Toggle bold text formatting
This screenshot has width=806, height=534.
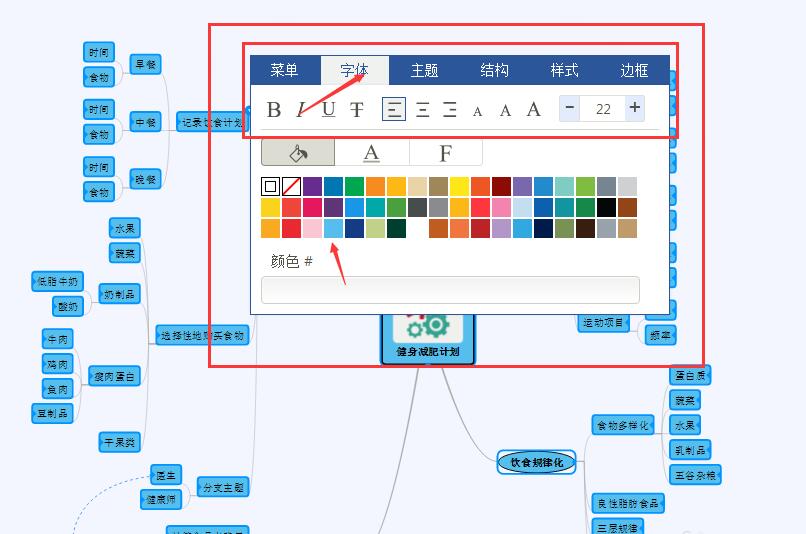(x=274, y=109)
